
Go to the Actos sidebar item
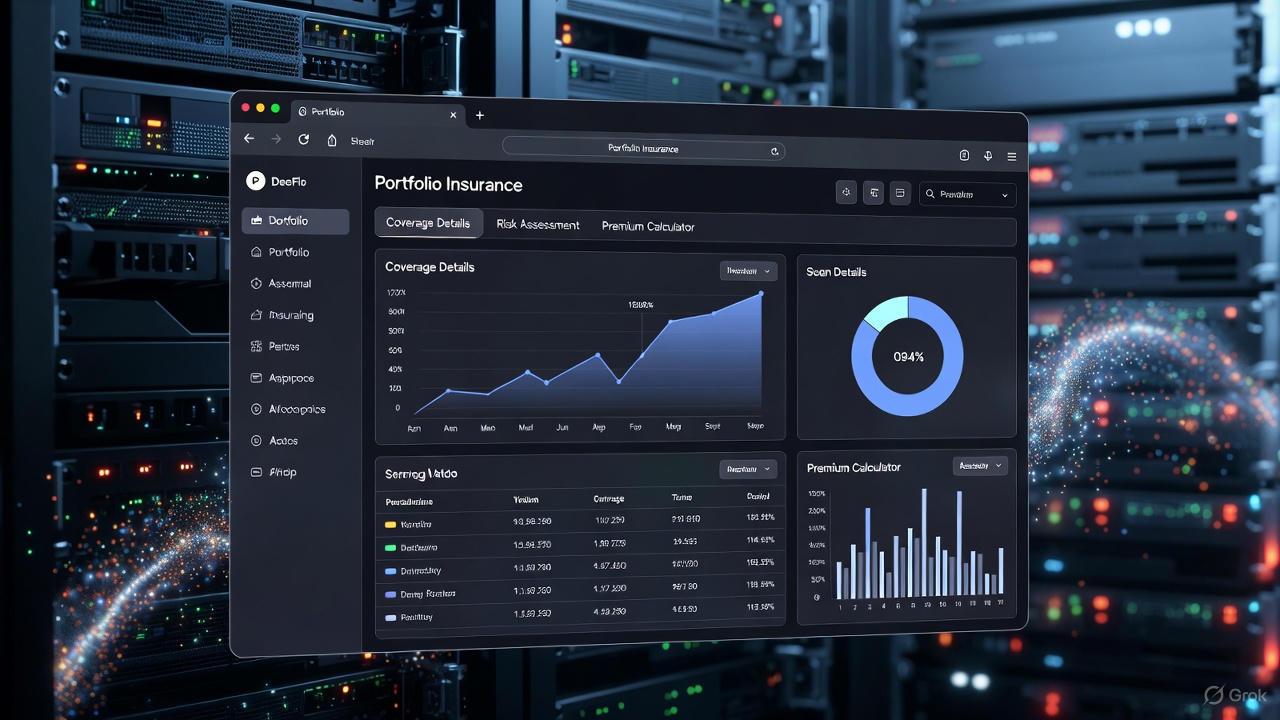click(x=275, y=441)
